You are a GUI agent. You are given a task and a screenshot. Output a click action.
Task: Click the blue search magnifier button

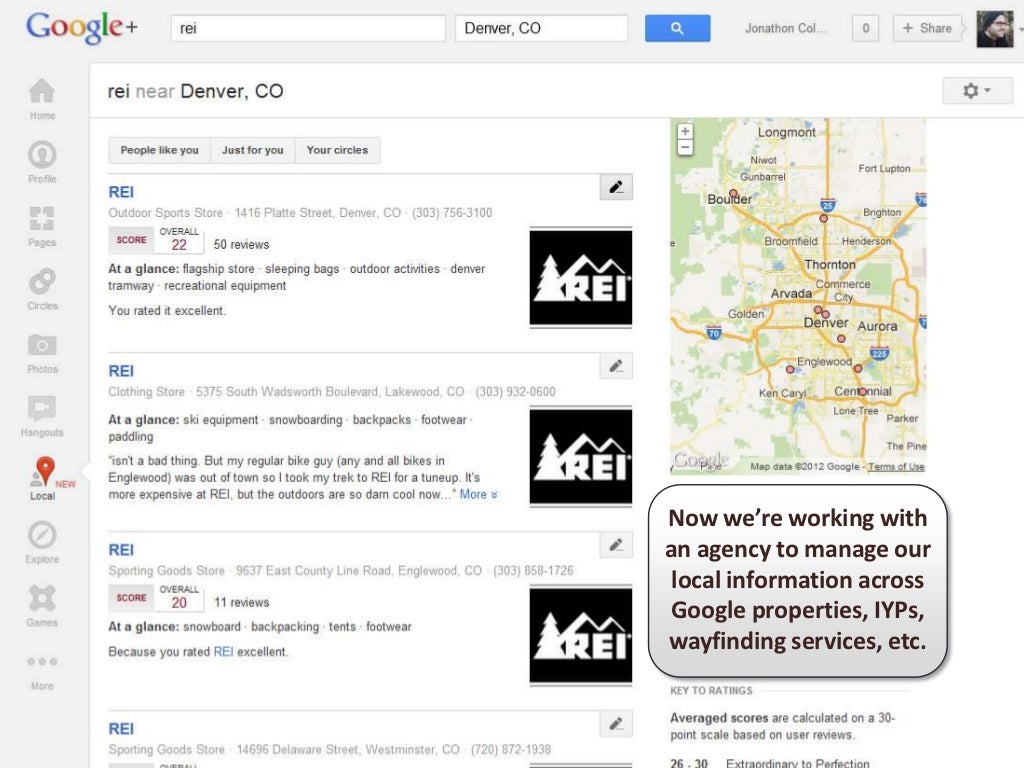(x=677, y=28)
